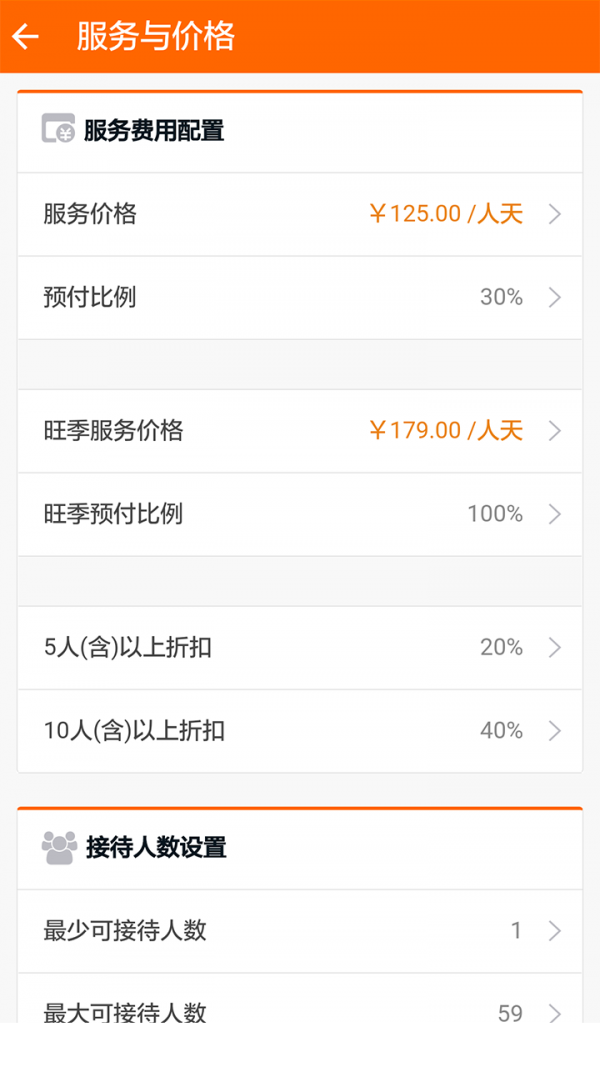The image size is (600, 1067).
Task: Select the 30% prepayment value
Action: [x=501, y=297]
